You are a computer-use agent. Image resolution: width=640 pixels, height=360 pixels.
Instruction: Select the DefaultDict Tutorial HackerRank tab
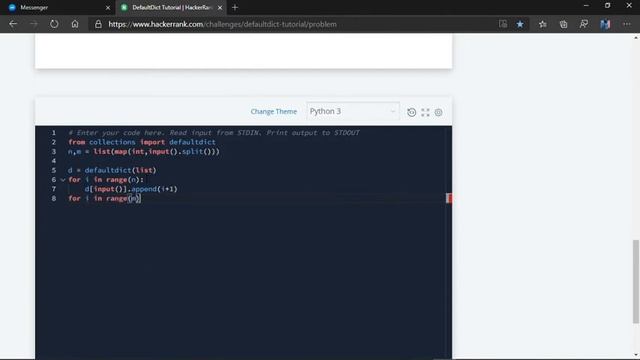point(171,7)
